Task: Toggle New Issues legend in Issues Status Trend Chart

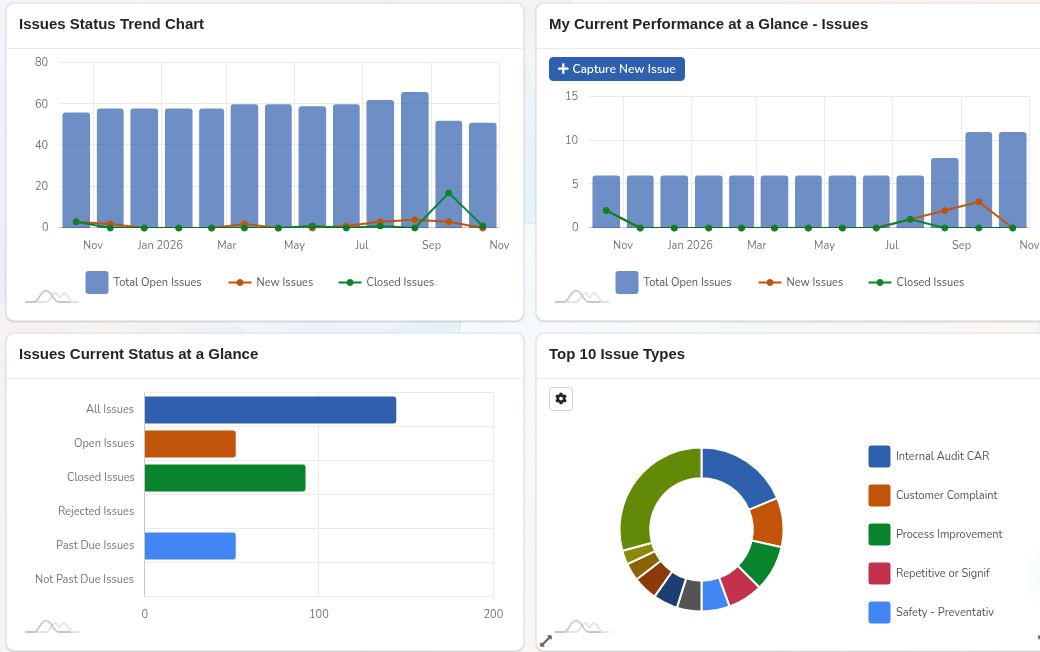Action: click(x=271, y=282)
